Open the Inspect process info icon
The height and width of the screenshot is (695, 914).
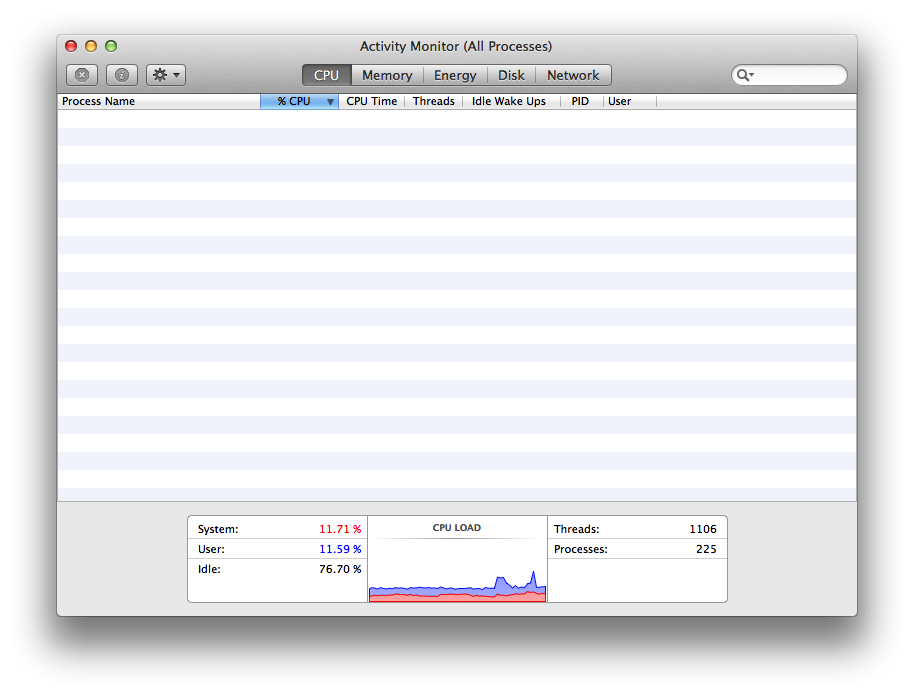pyautogui.click(x=121, y=74)
